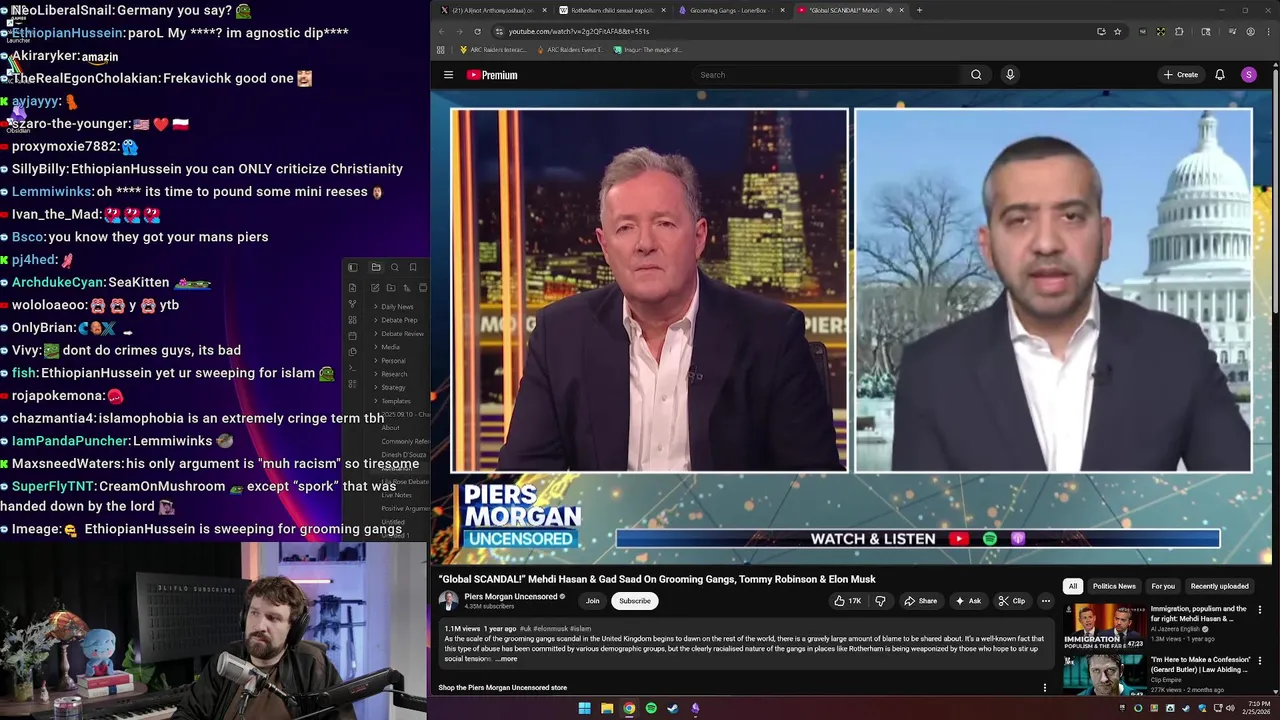Image resolution: width=1280 pixels, height=720 pixels.
Task: Expand the Debate Review folder
Action: (402, 333)
